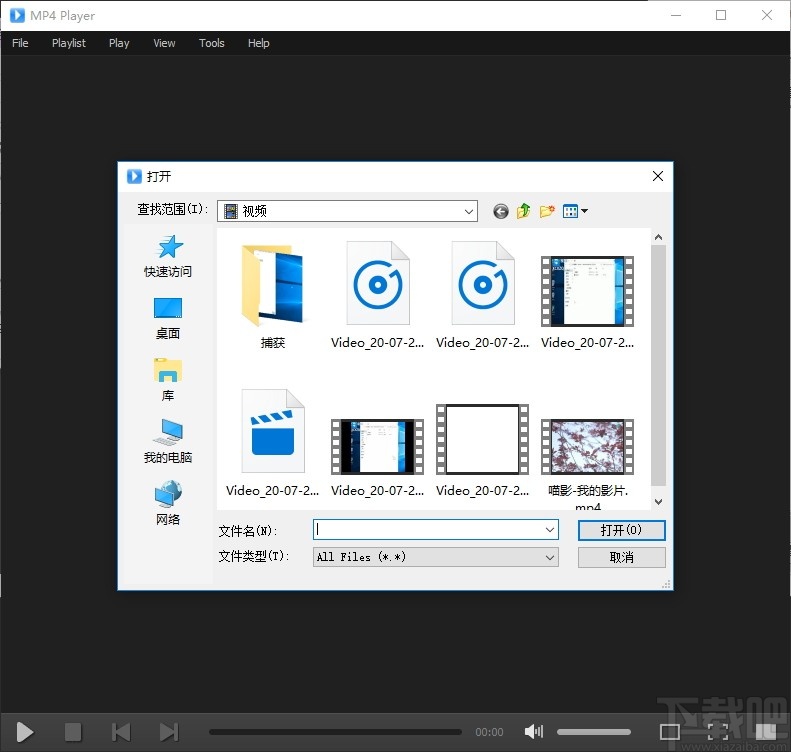Click the file list vertical scrollbar thumb
This screenshot has height=752, width=791.
click(x=658, y=365)
